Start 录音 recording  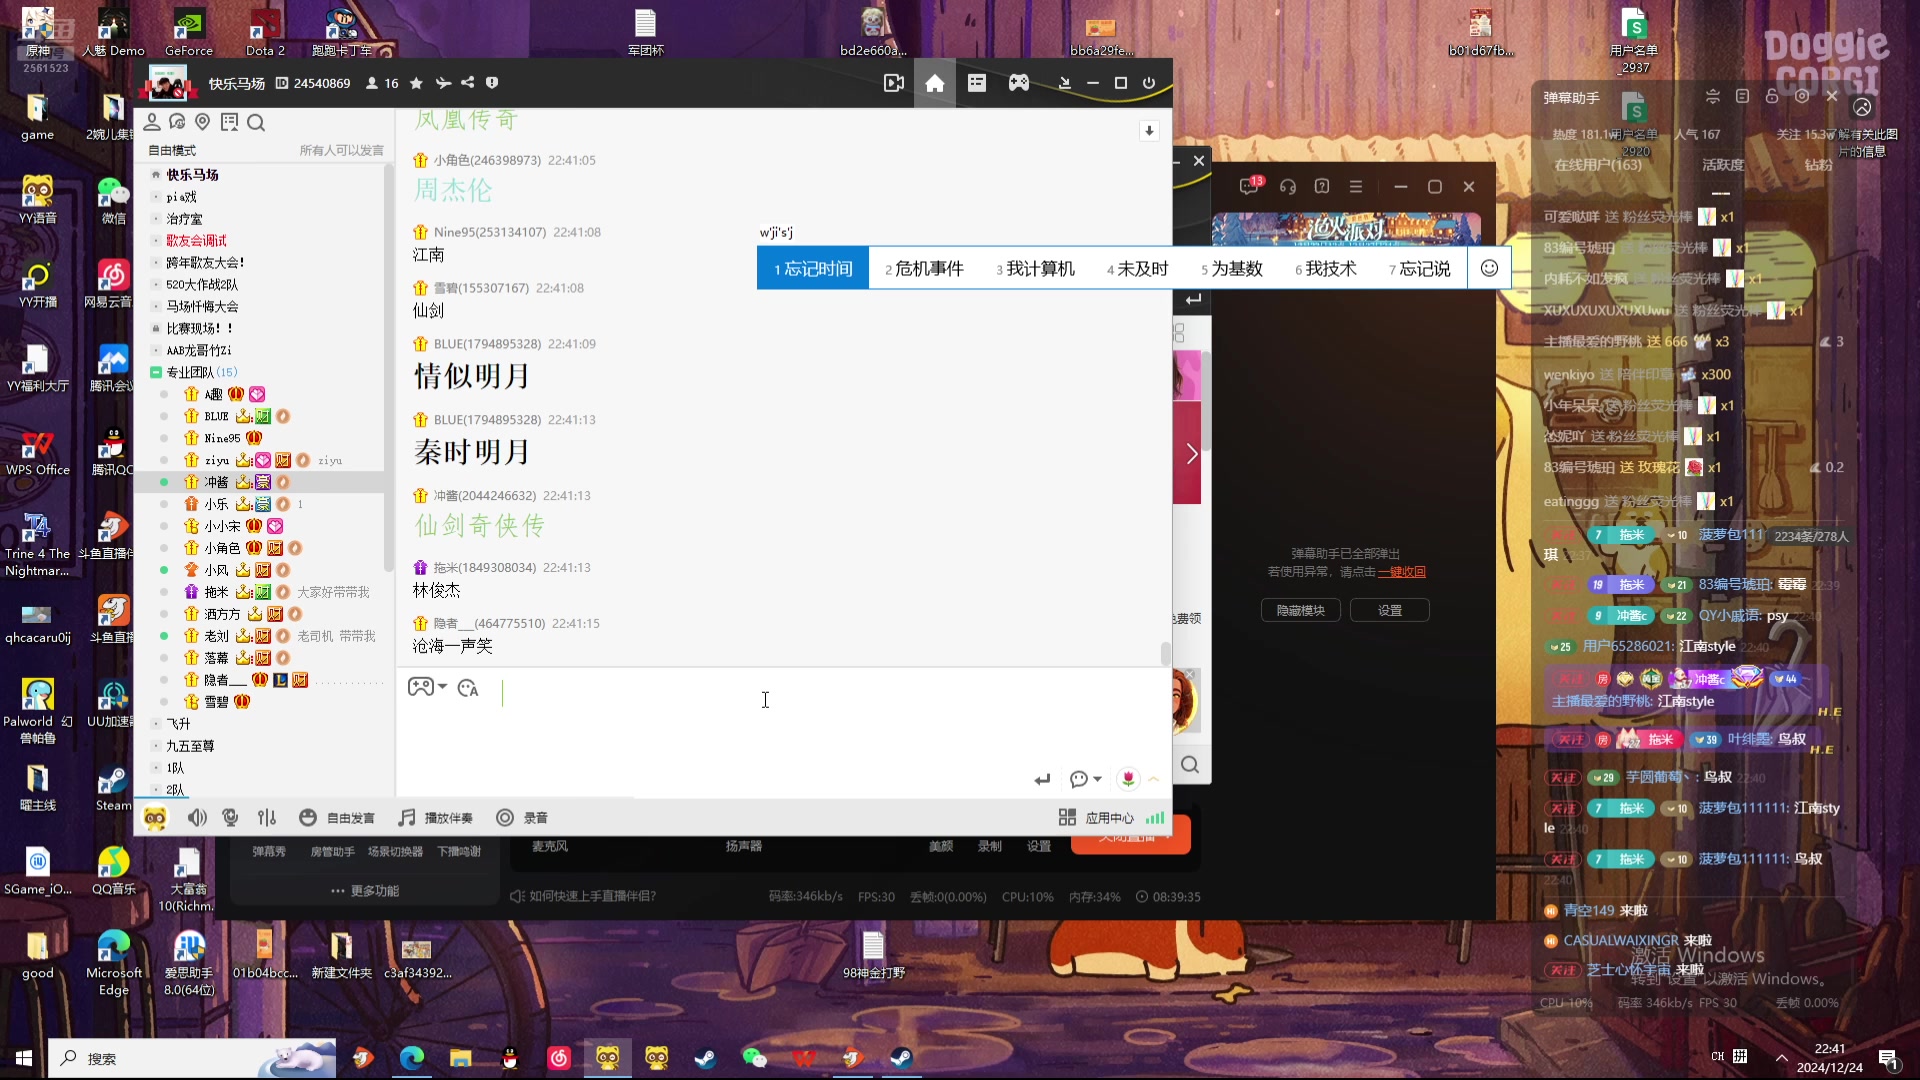coord(522,818)
